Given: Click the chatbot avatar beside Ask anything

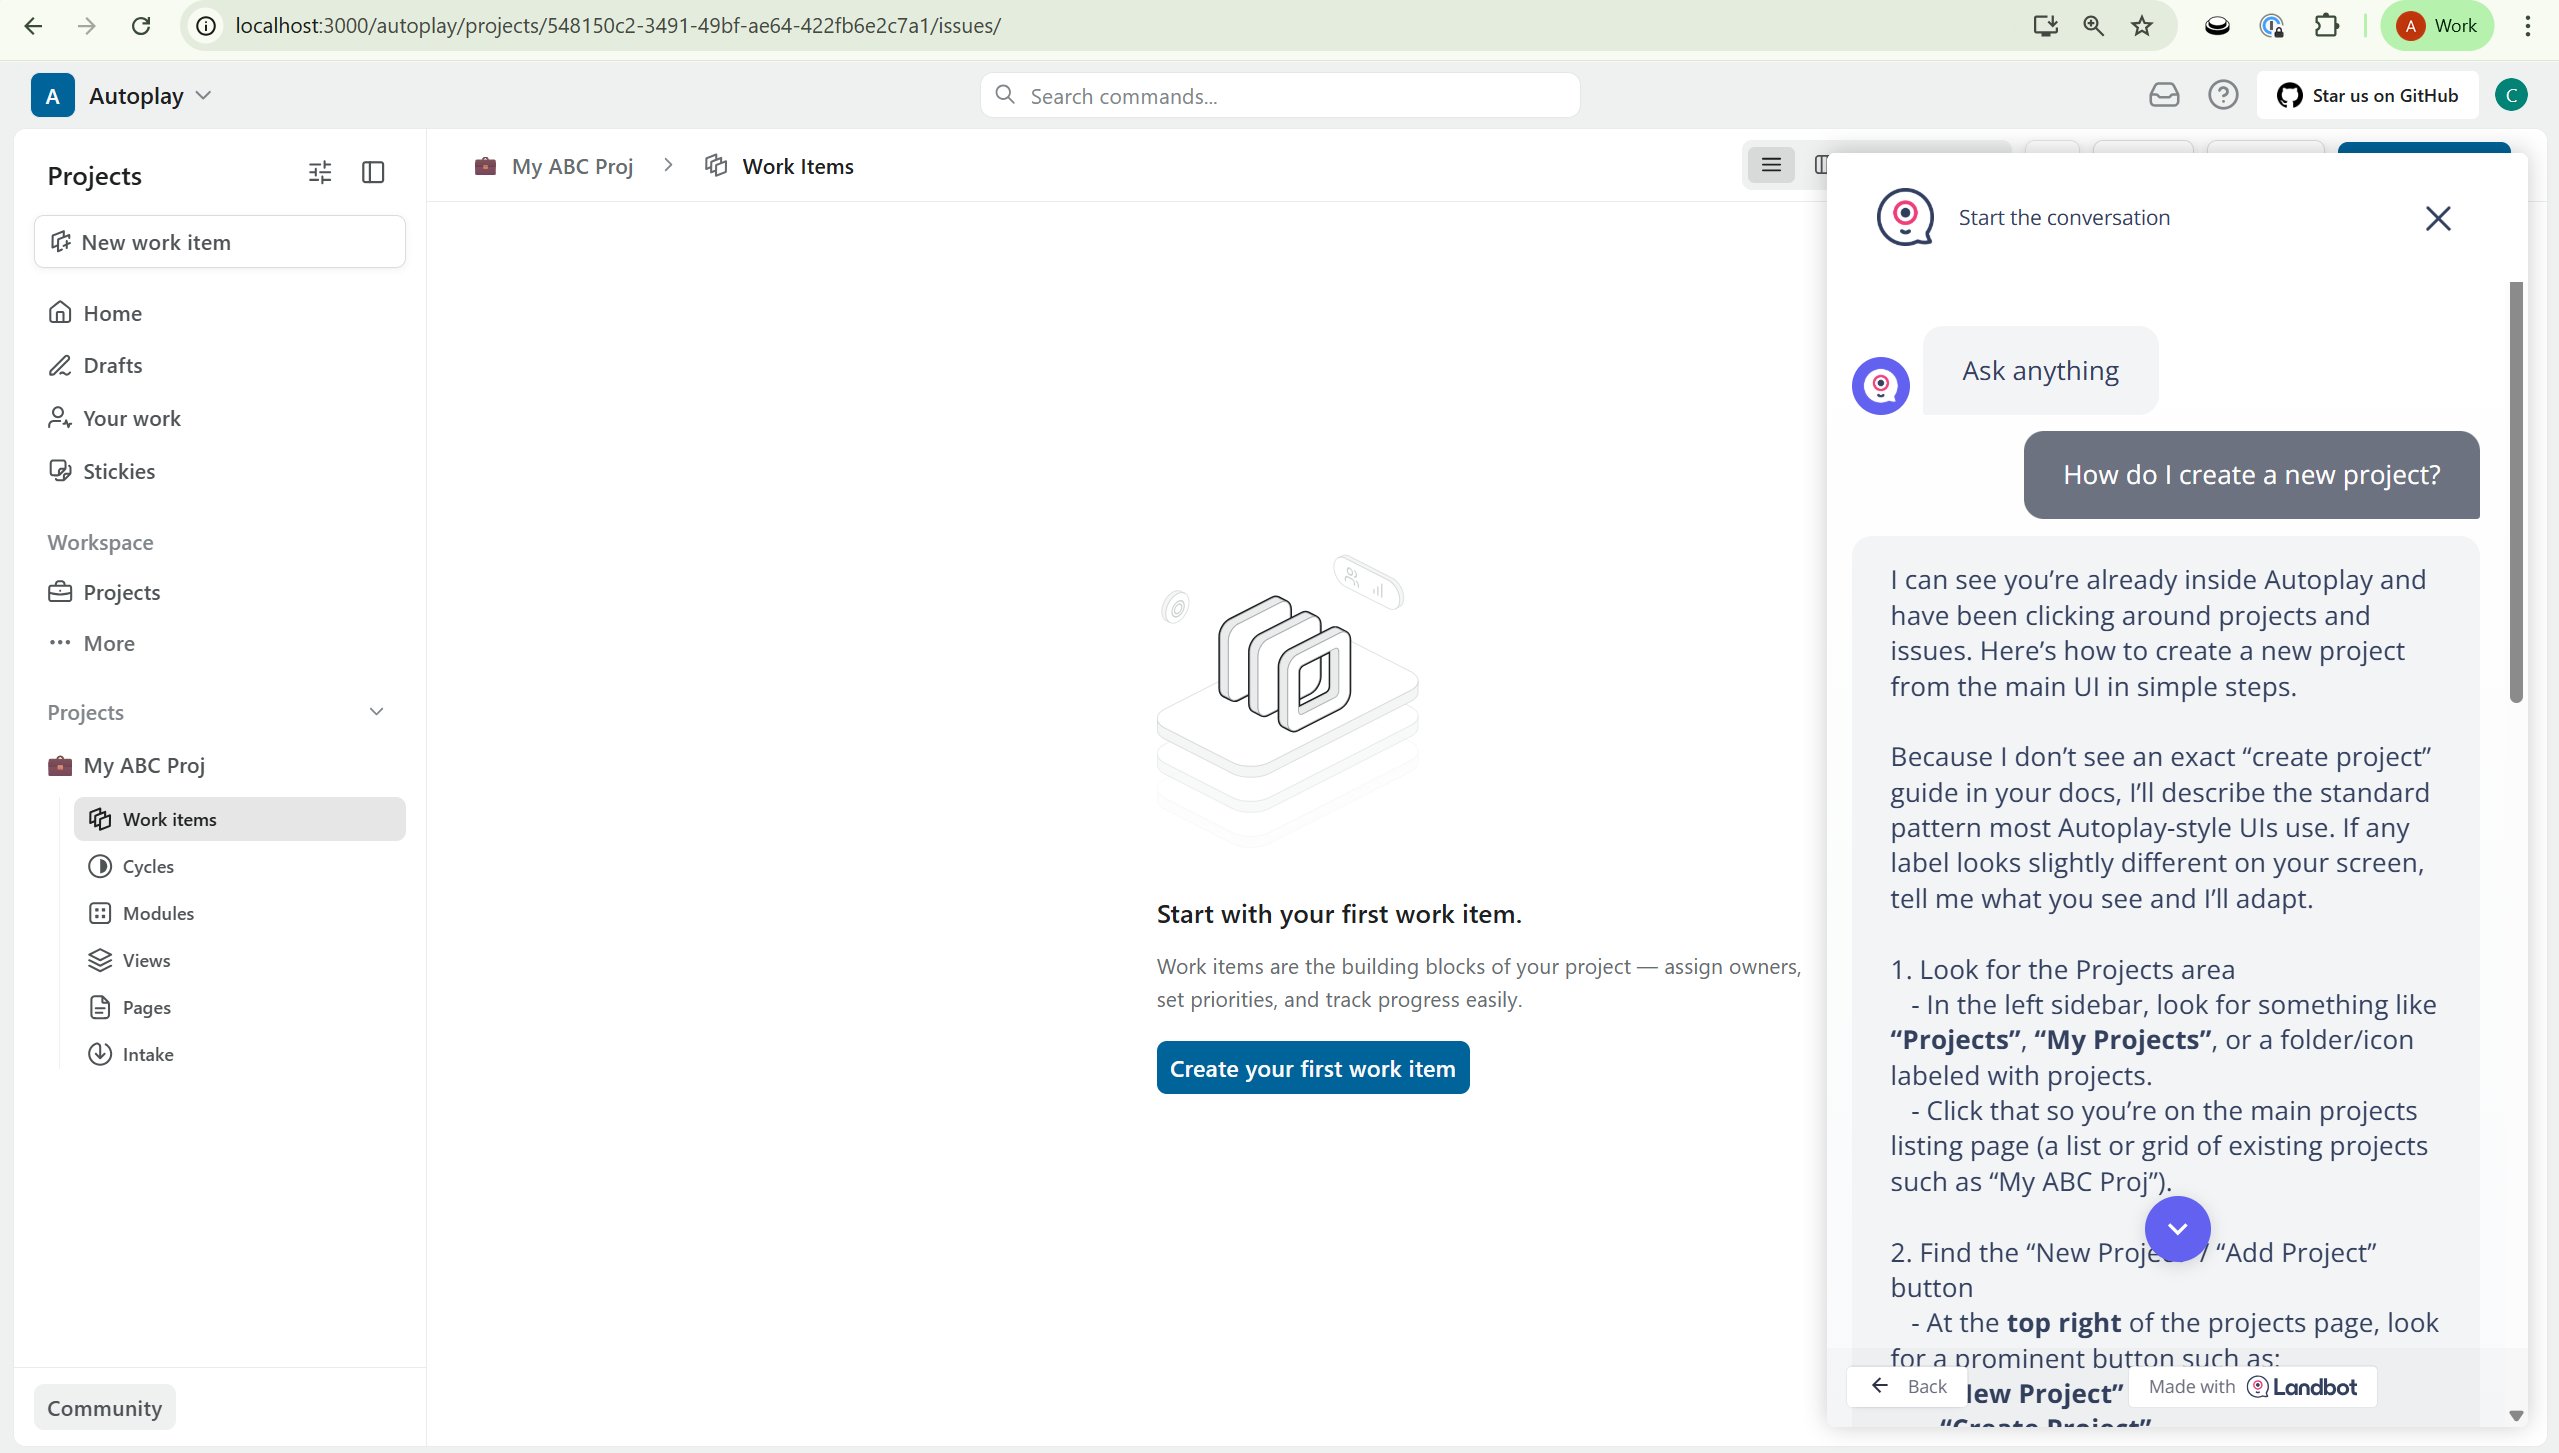Looking at the screenshot, I should pyautogui.click(x=1880, y=385).
